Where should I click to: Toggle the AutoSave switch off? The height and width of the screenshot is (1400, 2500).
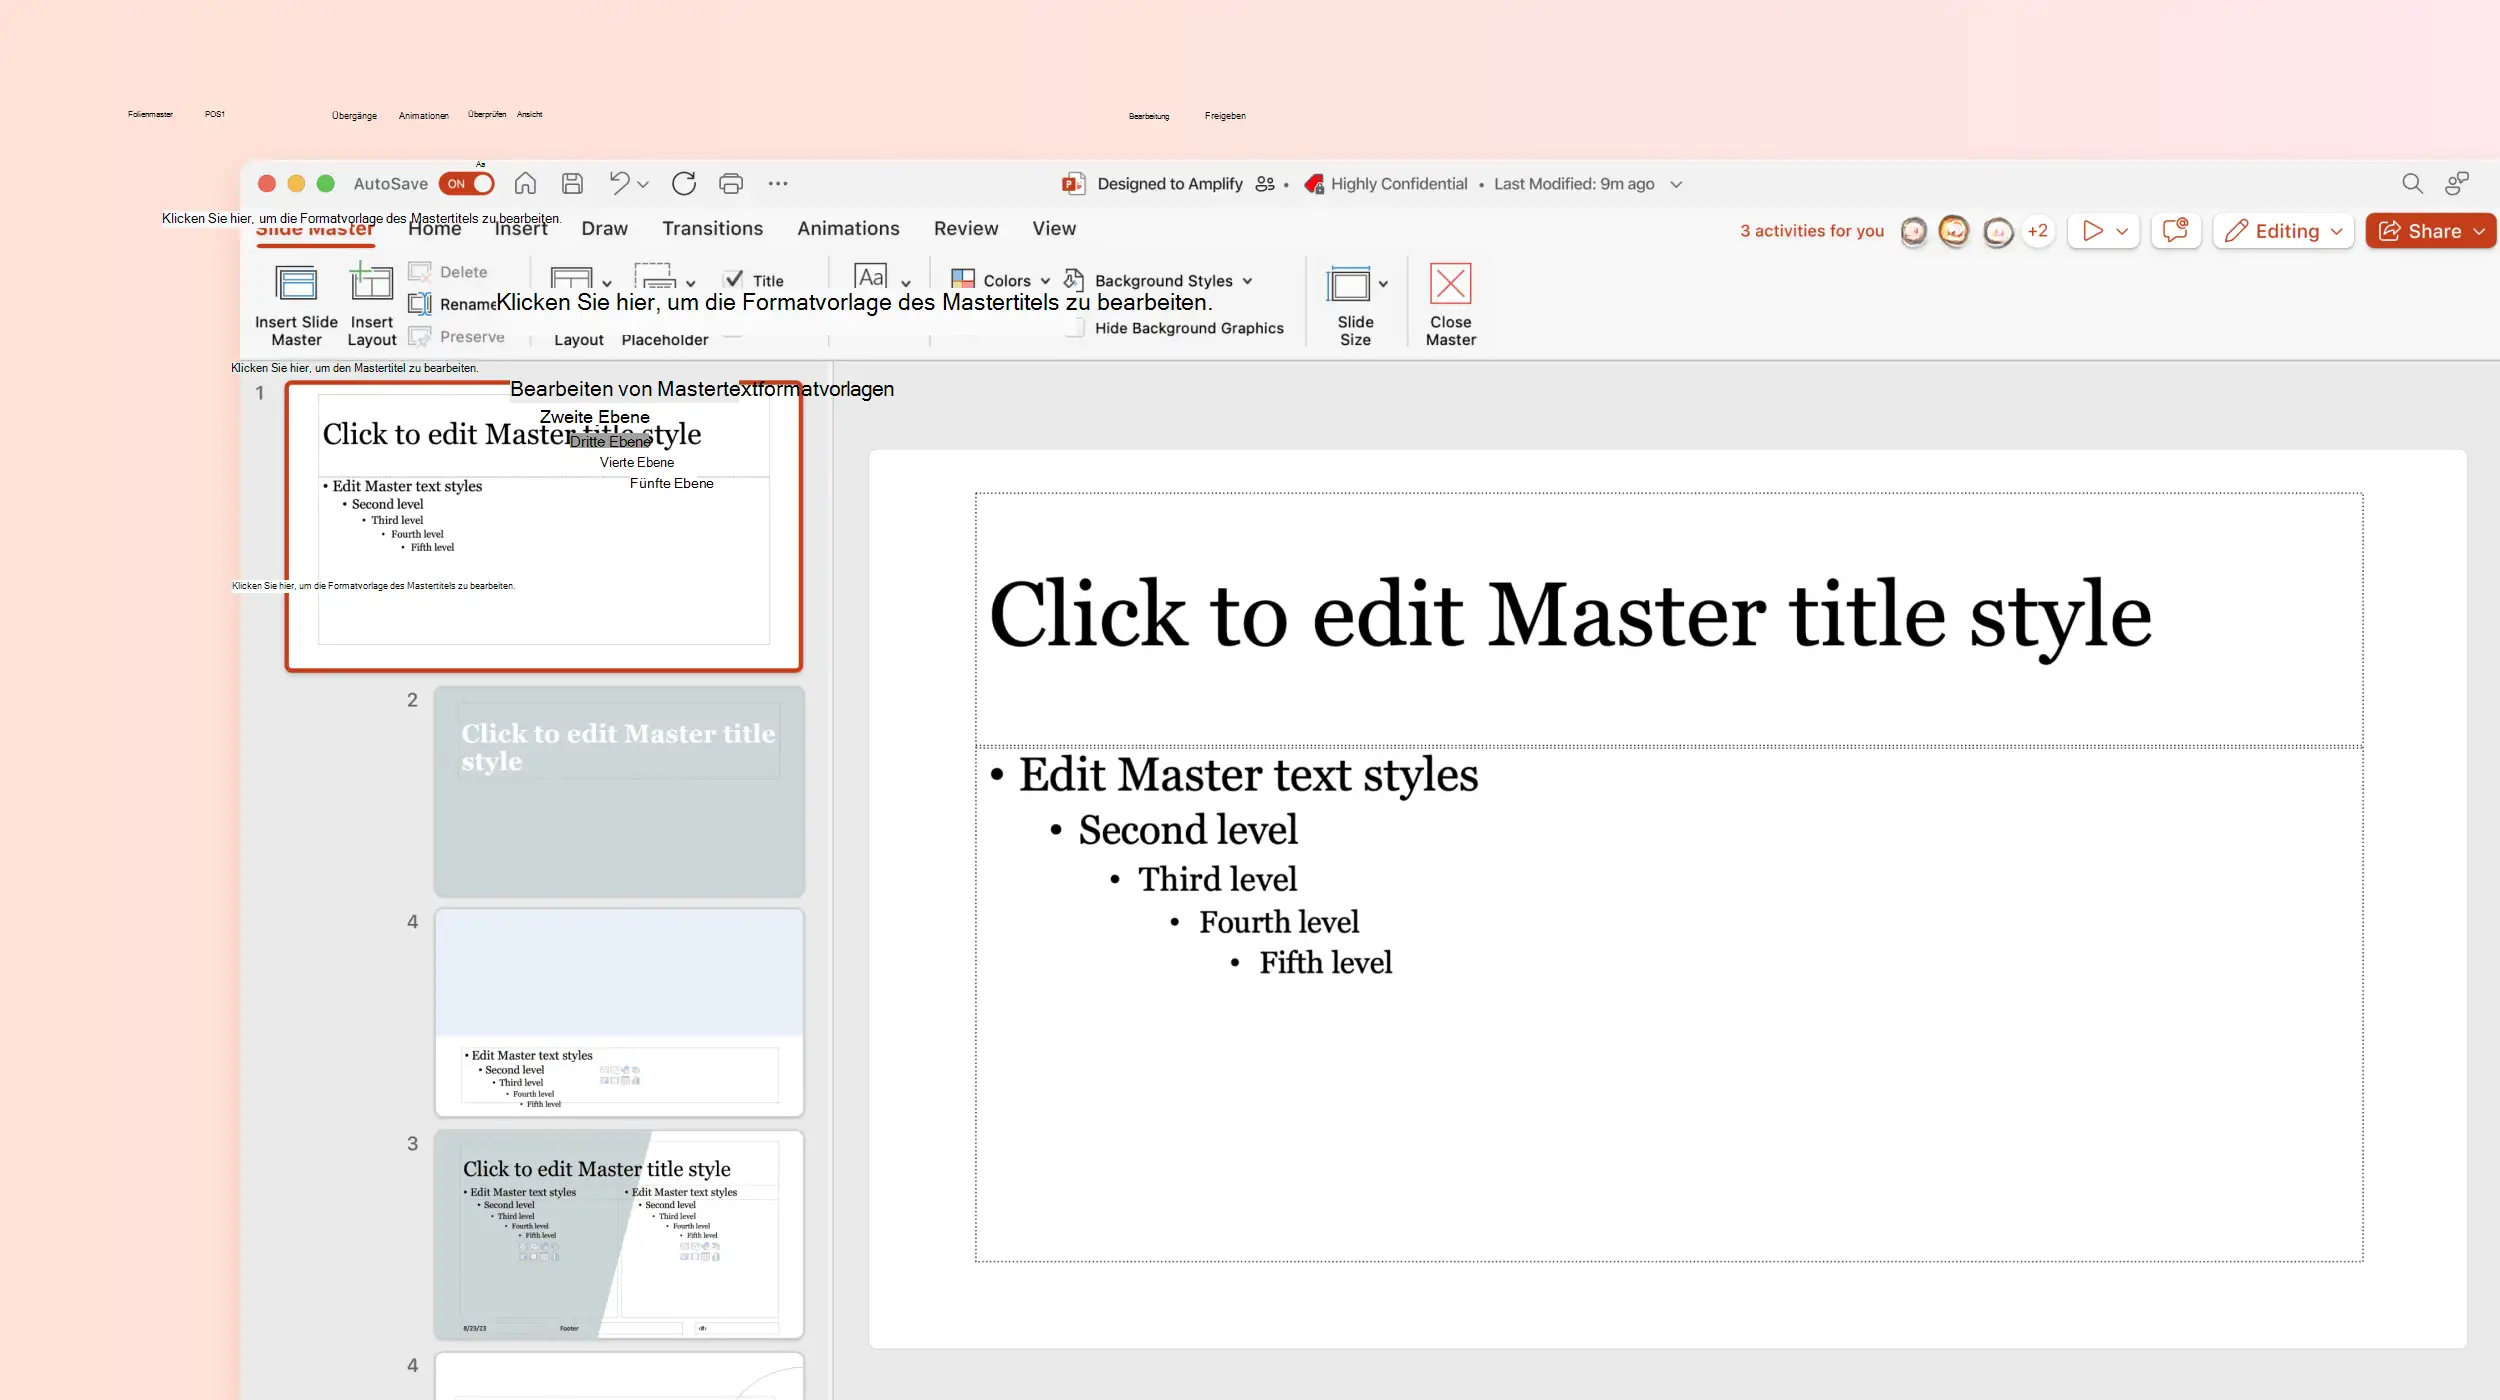[x=467, y=184]
